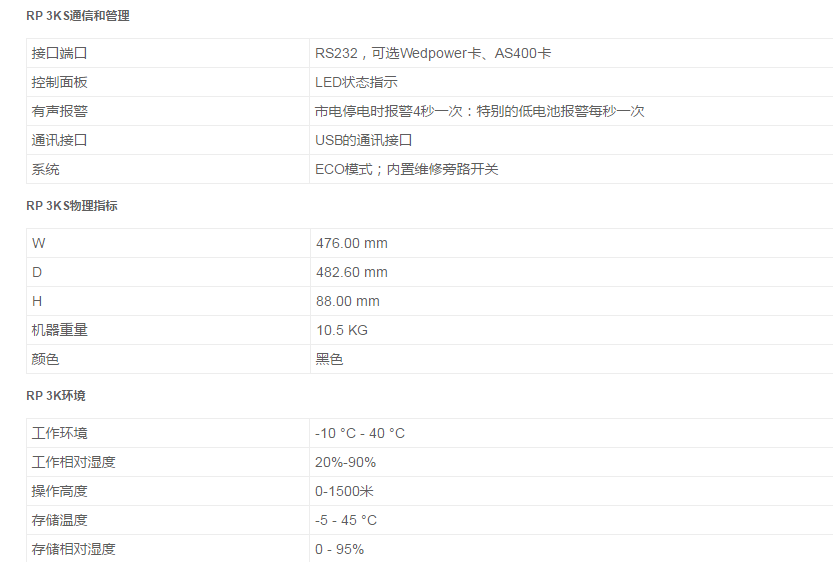Screen dimensions: 833x562
Task: Click the depth value '482.60 mm'
Action: pyautogui.click(x=351, y=272)
